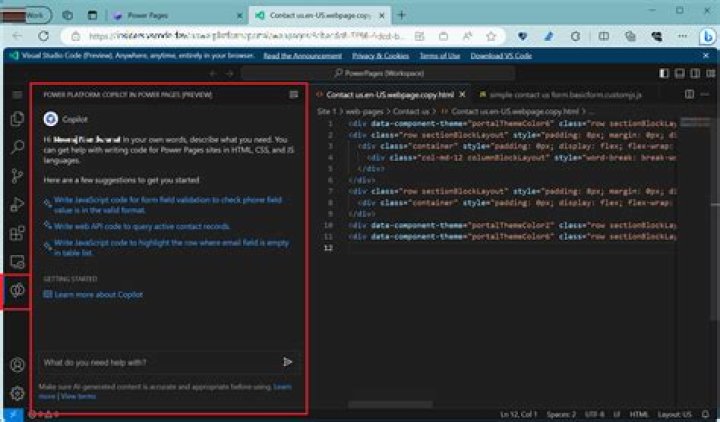The height and width of the screenshot is (422, 720).
Task: Add page to favorites with star icon
Action: pos(491,36)
